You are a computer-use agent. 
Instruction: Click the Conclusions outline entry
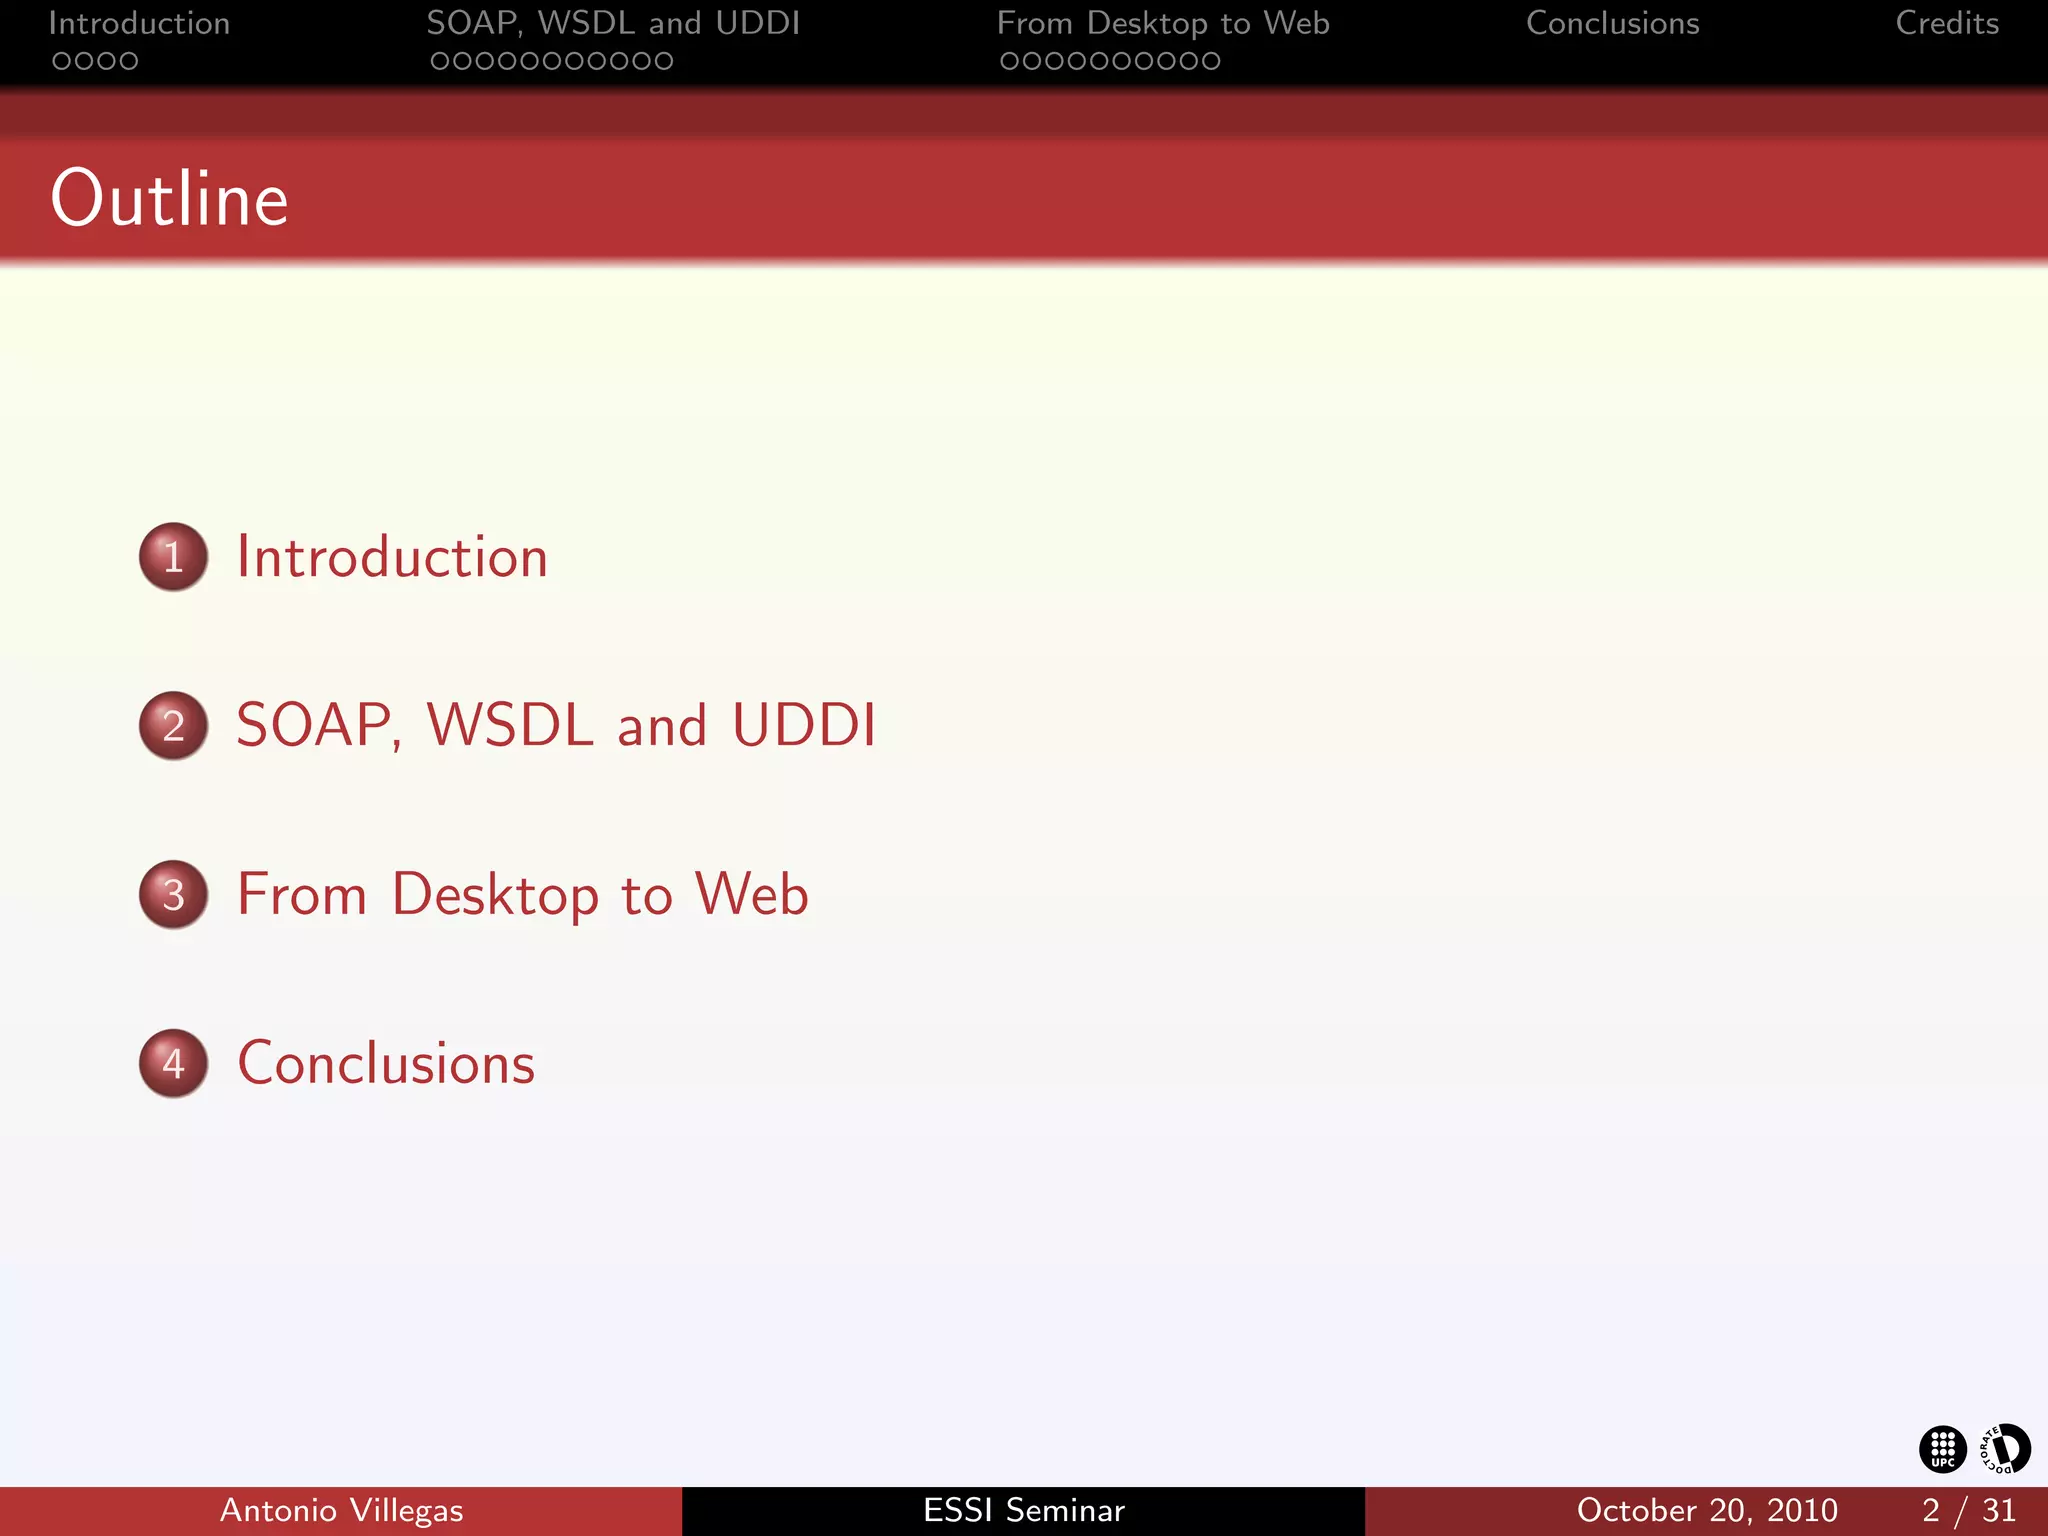pyautogui.click(x=386, y=1063)
